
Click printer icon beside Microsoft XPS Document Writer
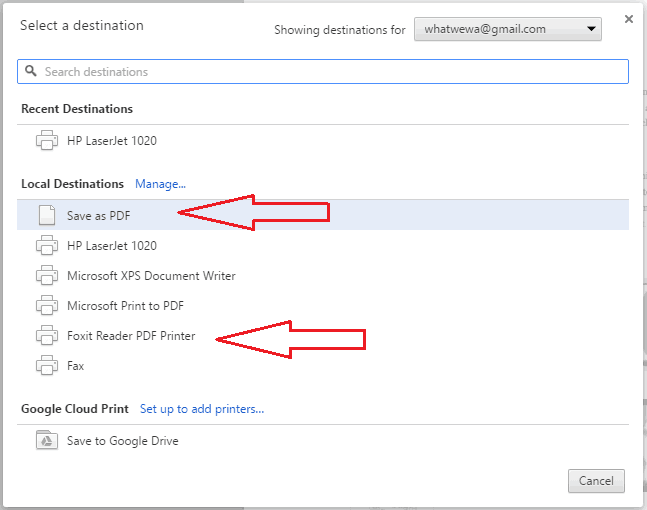coord(47,275)
